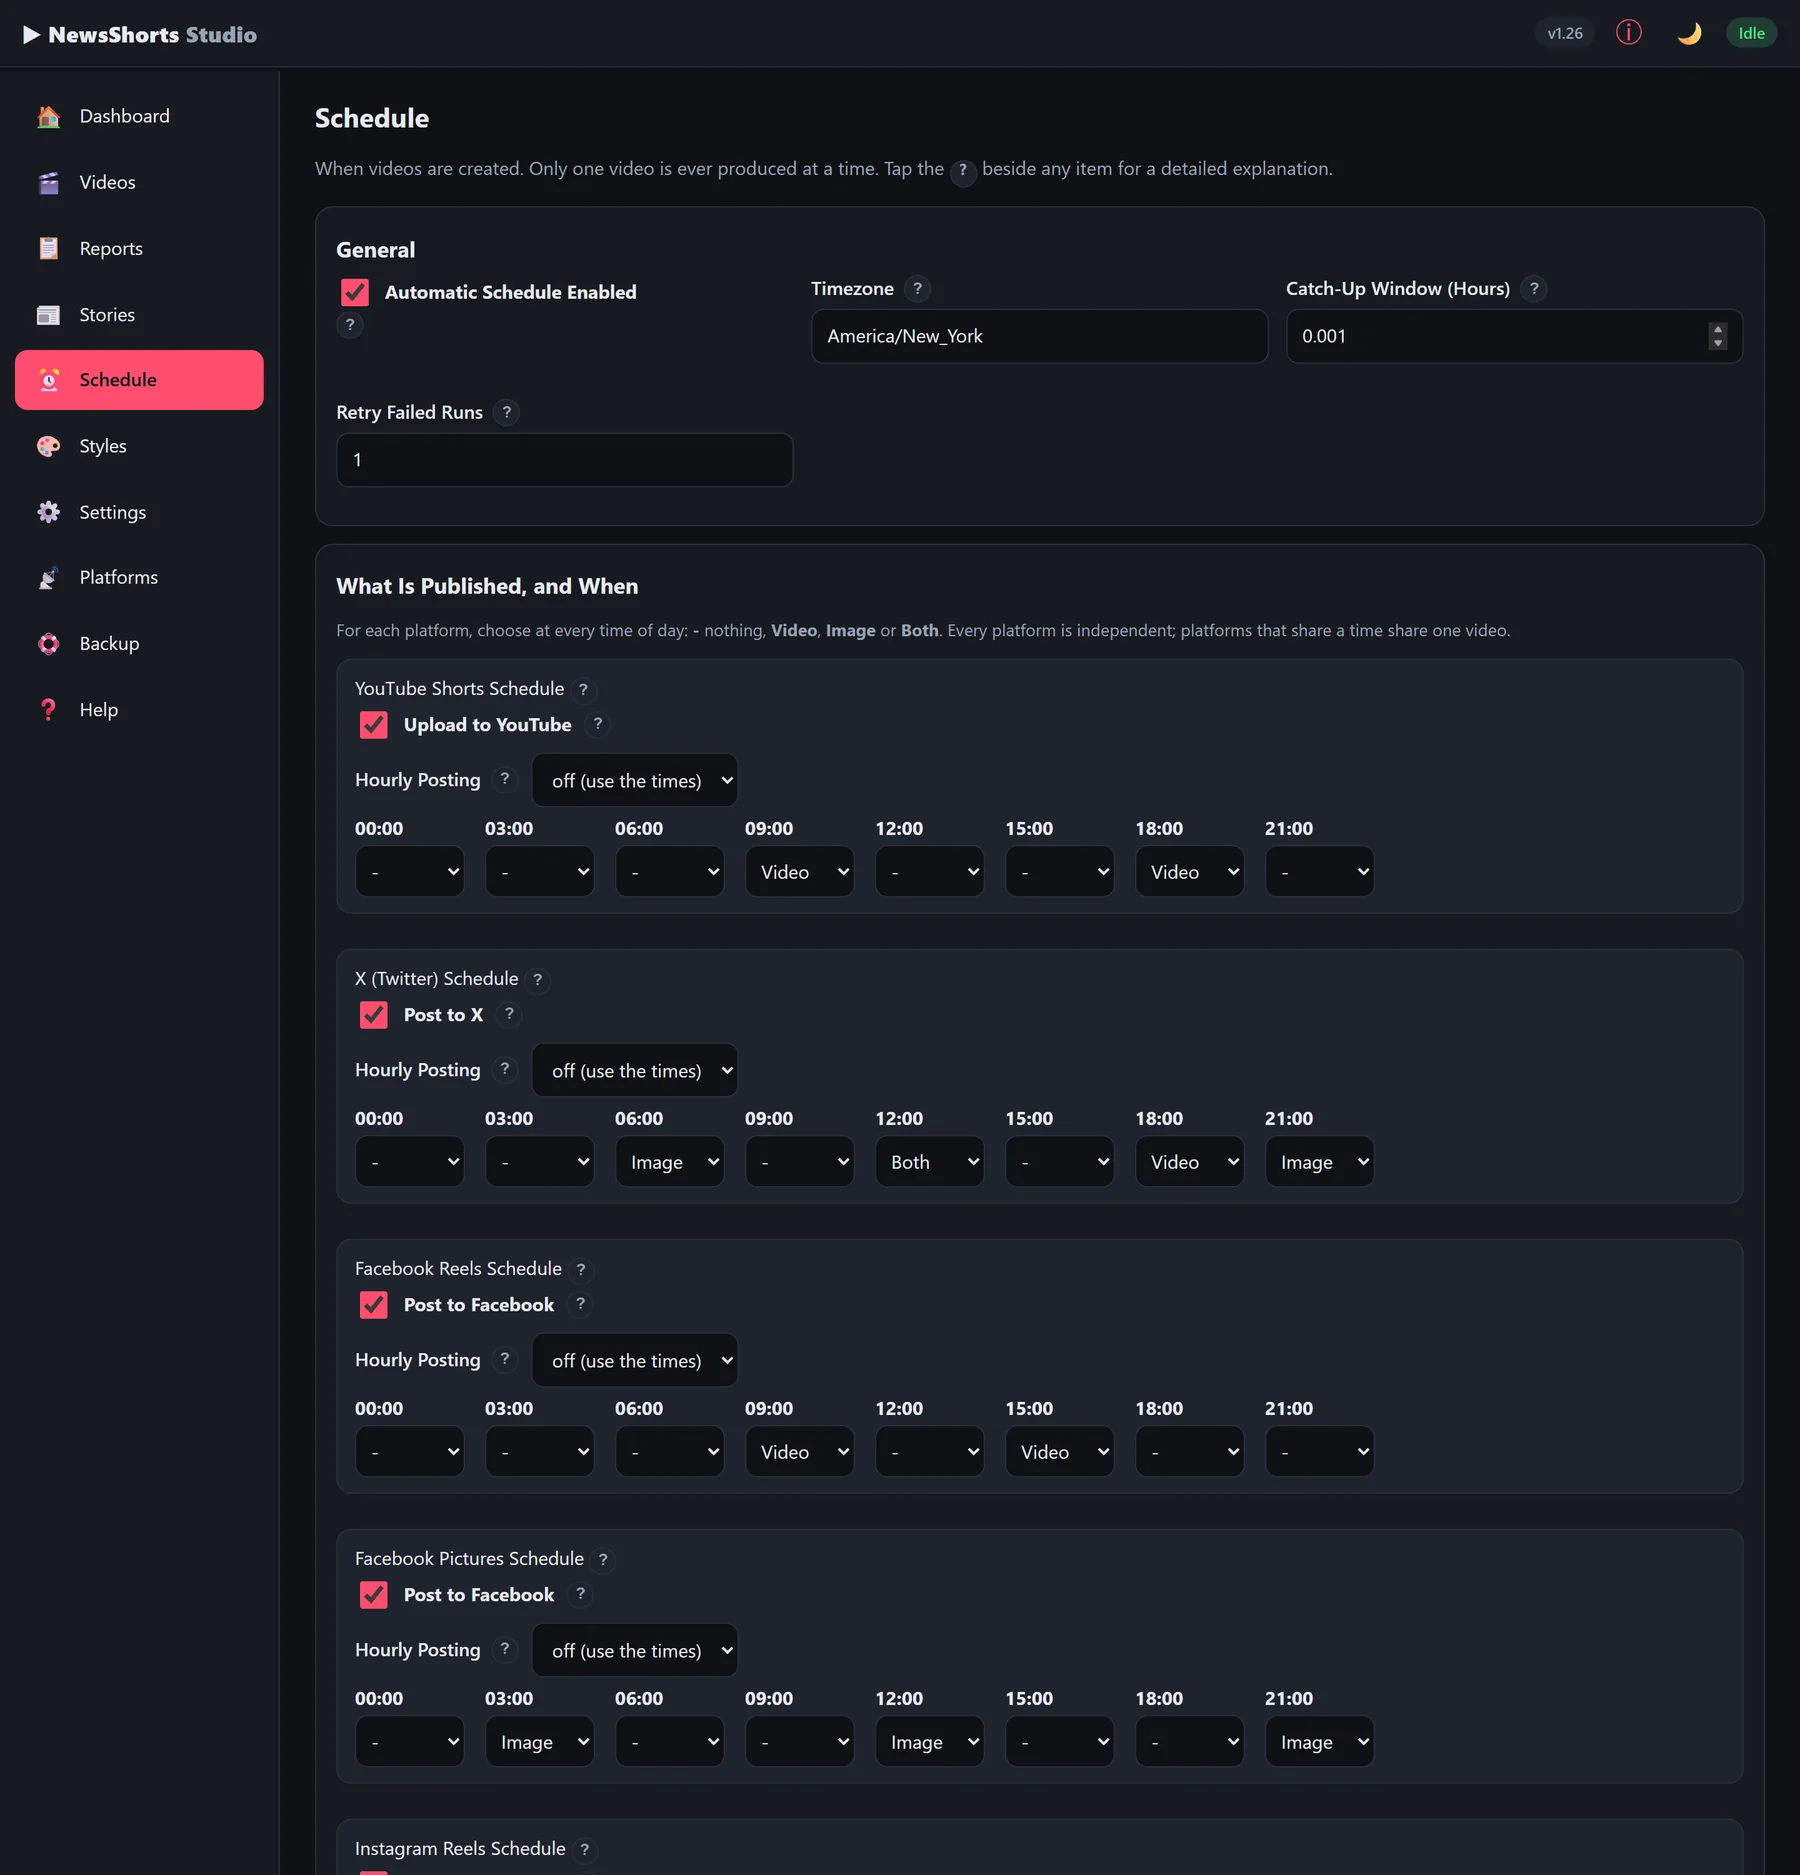Uncheck Upload to YouTube
The height and width of the screenshot is (1875, 1800).
coord(374,725)
